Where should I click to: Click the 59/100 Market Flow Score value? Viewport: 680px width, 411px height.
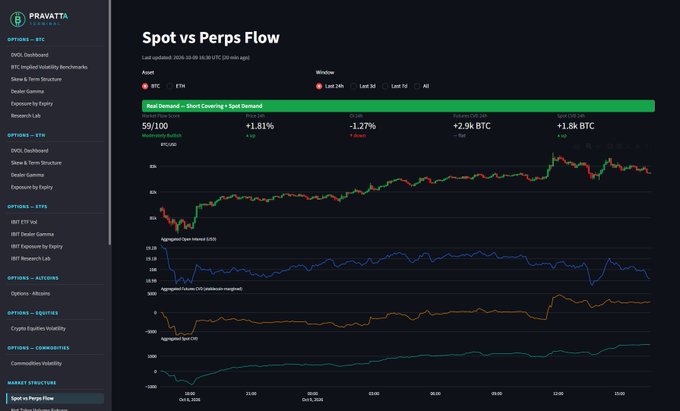(x=155, y=126)
